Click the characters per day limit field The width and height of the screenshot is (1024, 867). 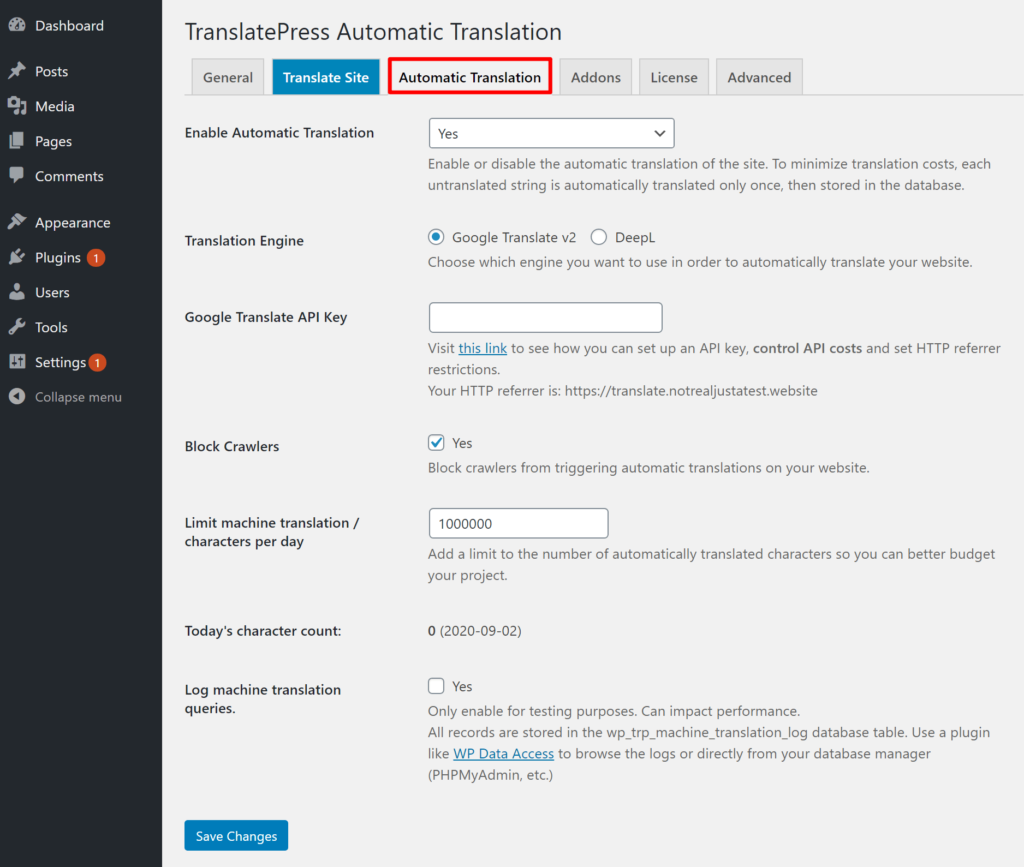pos(519,523)
